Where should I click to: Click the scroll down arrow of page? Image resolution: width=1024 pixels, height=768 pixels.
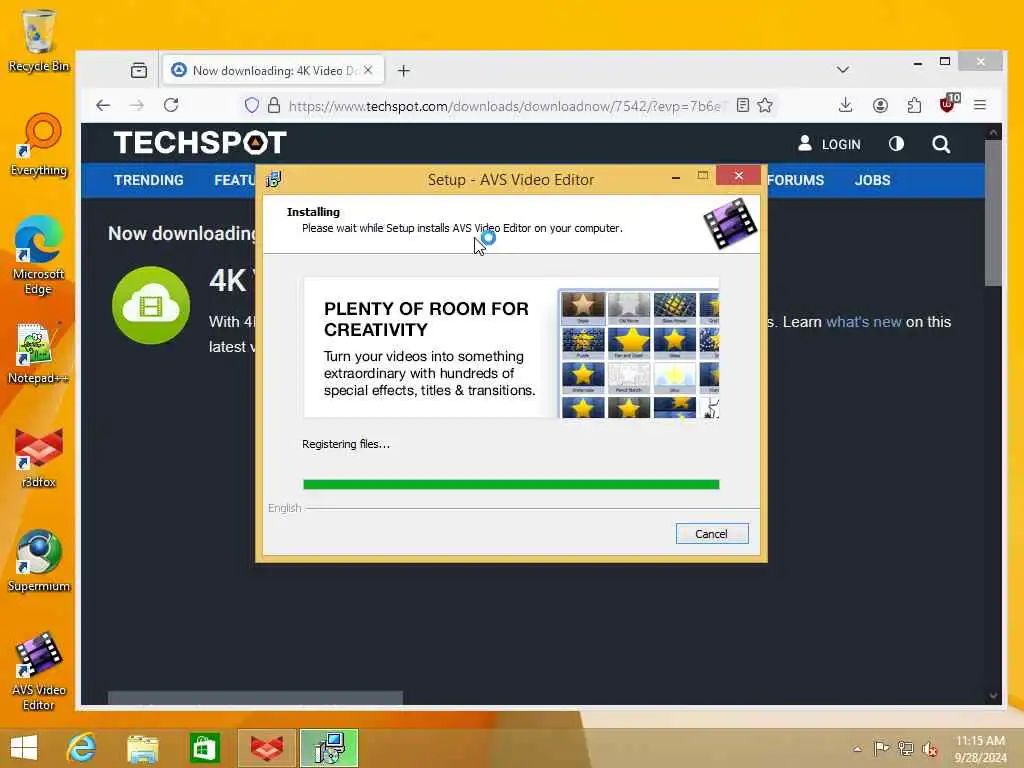993,696
